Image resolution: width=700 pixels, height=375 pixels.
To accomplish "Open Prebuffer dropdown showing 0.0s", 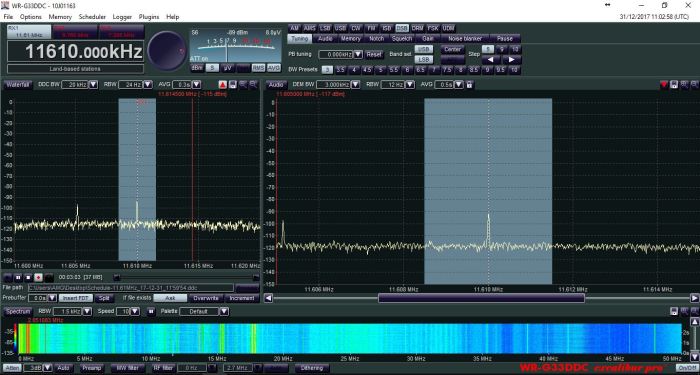I will [52, 298].
